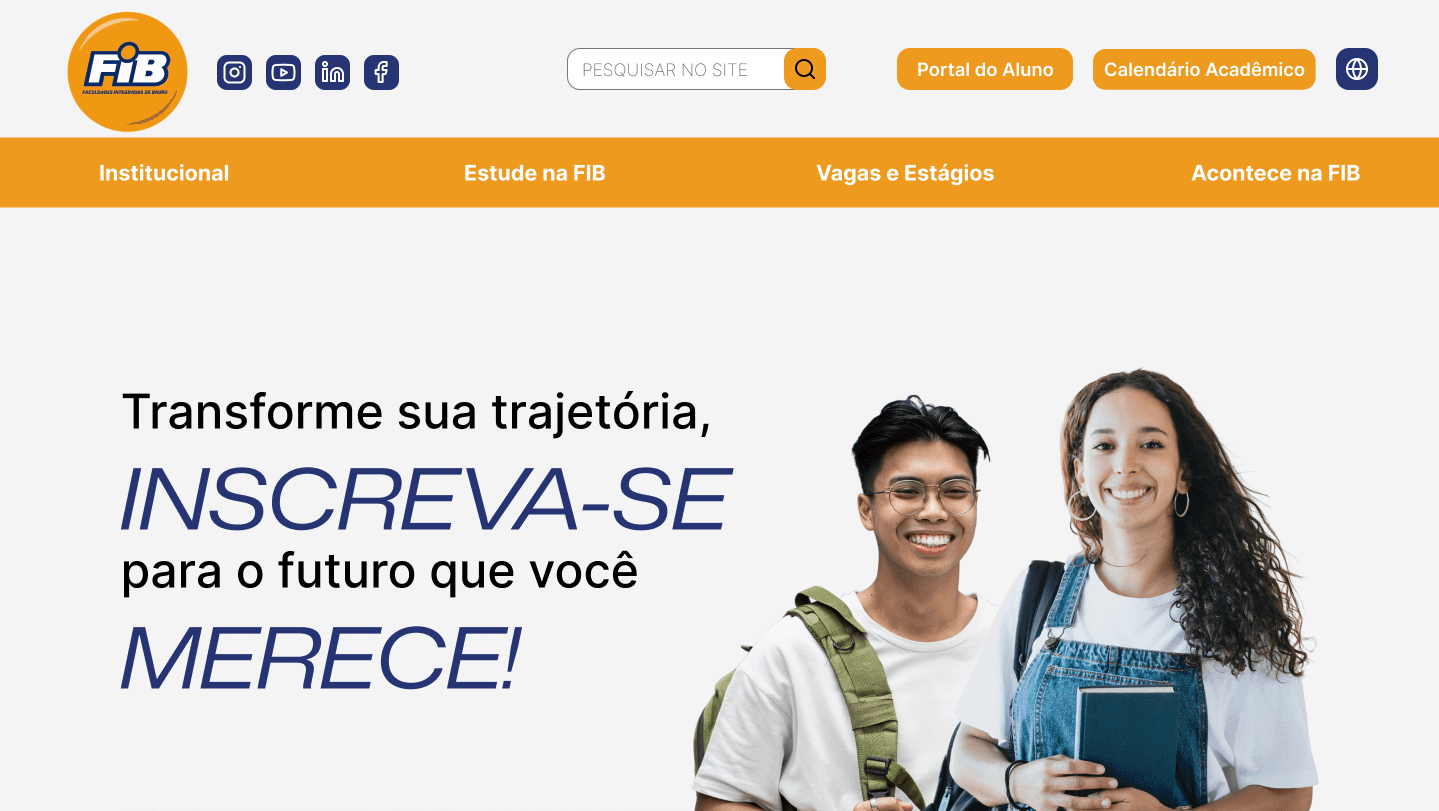Click the 'MERECE!' banner text
Image resolution: width=1439 pixels, height=811 pixels.
click(321, 657)
